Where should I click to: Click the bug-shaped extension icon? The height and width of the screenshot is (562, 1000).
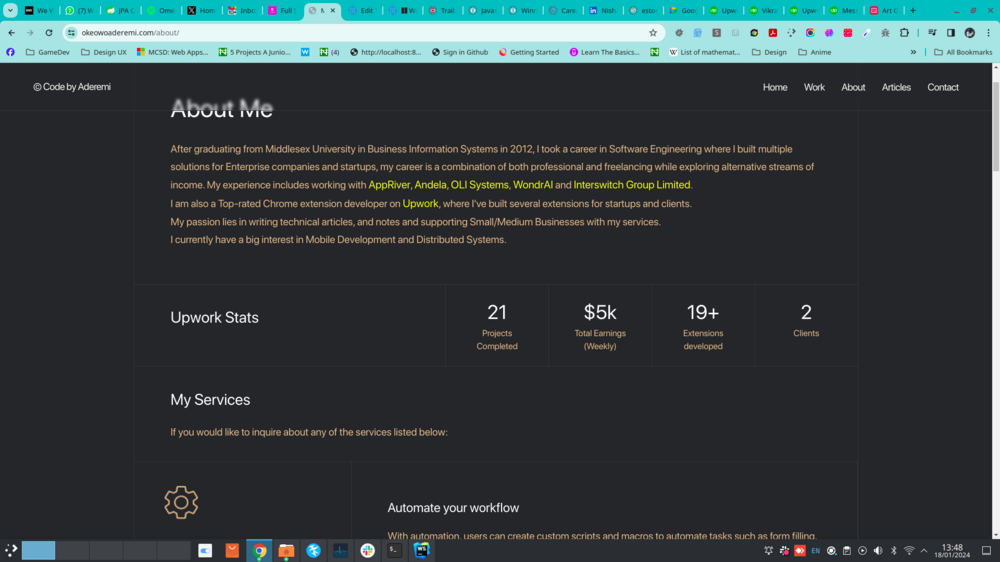click(x=885, y=33)
